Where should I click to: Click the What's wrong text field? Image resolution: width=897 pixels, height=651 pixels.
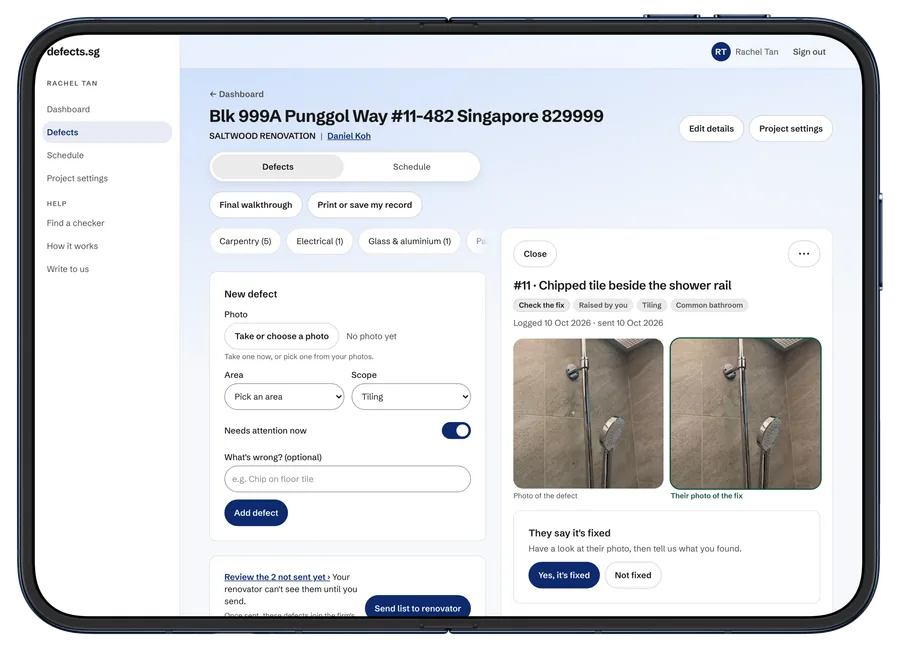[x=347, y=479]
